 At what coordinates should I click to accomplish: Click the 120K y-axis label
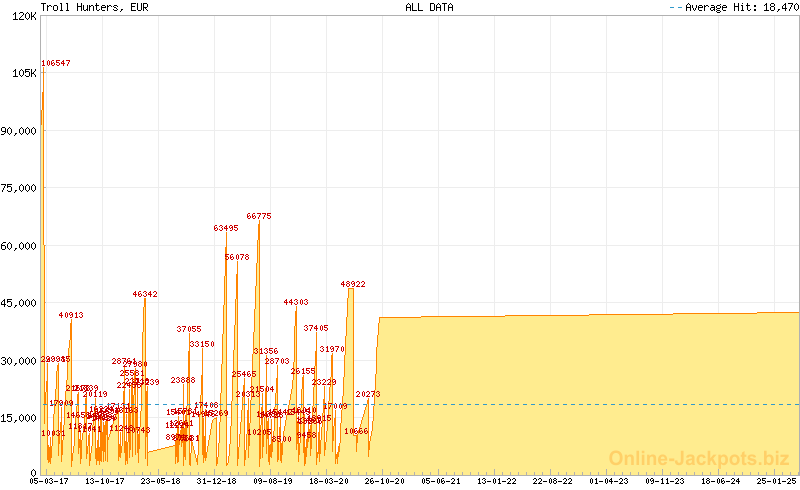23,16
